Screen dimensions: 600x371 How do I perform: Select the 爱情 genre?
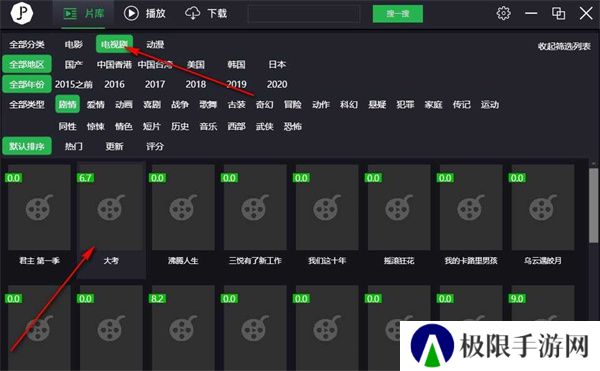96,104
